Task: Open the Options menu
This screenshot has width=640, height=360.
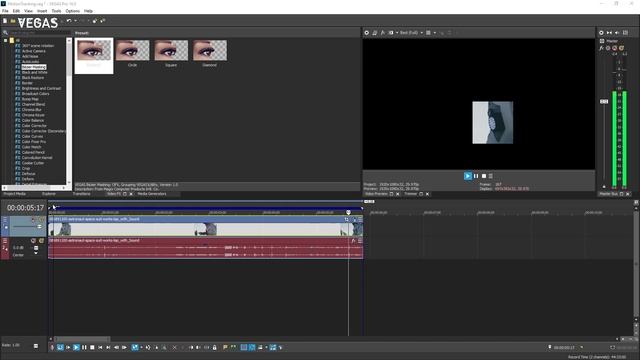Action: [73, 11]
